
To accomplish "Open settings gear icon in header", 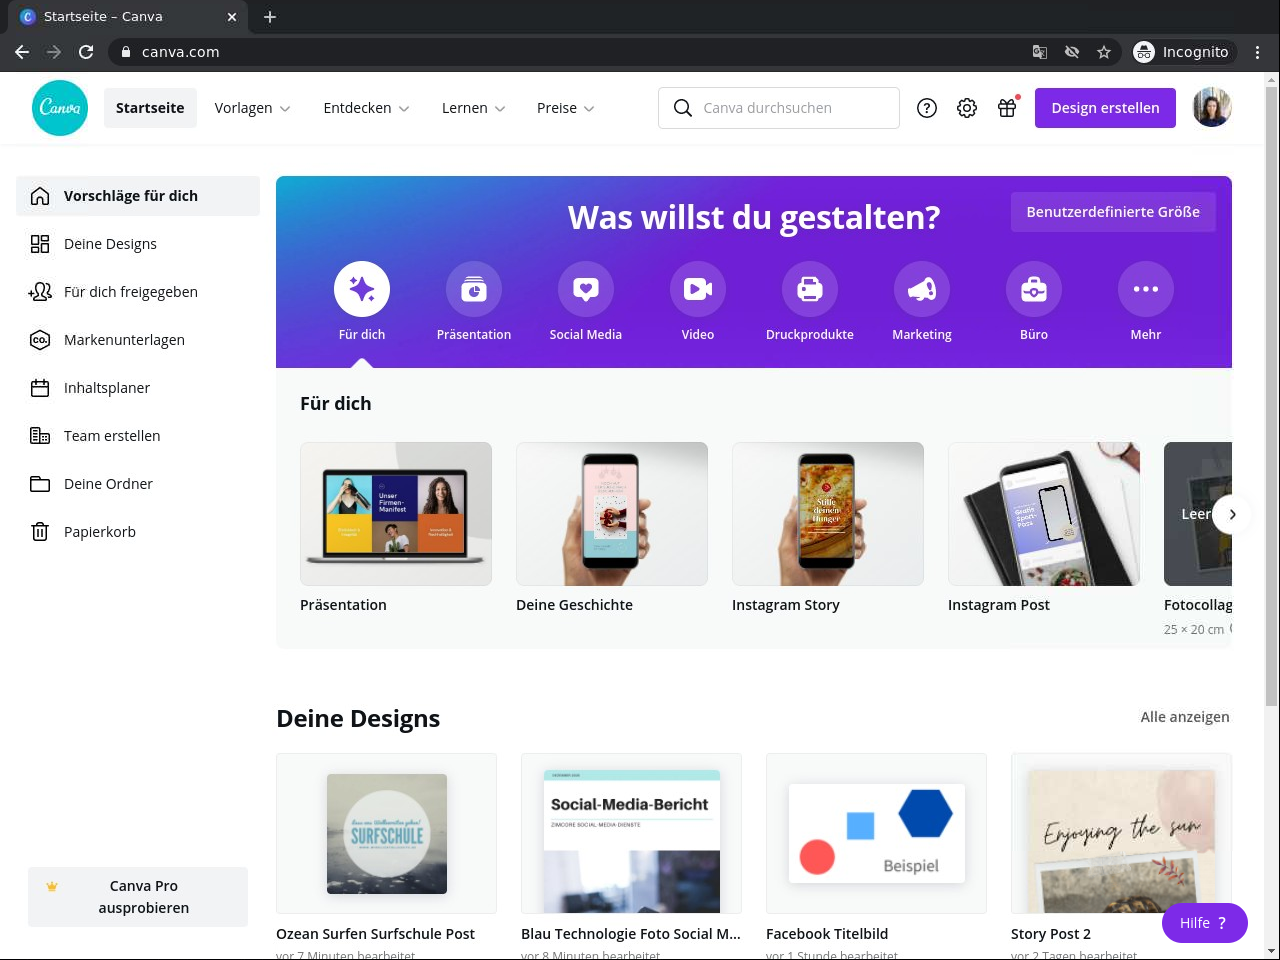I will (x=967, y=108).
